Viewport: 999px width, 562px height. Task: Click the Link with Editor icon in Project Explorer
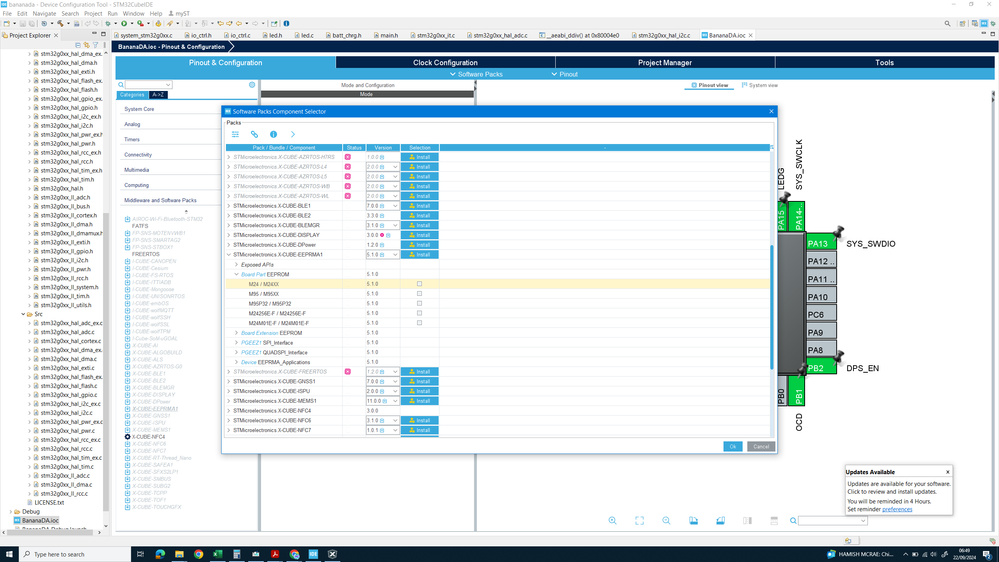(x=87, y=45)
